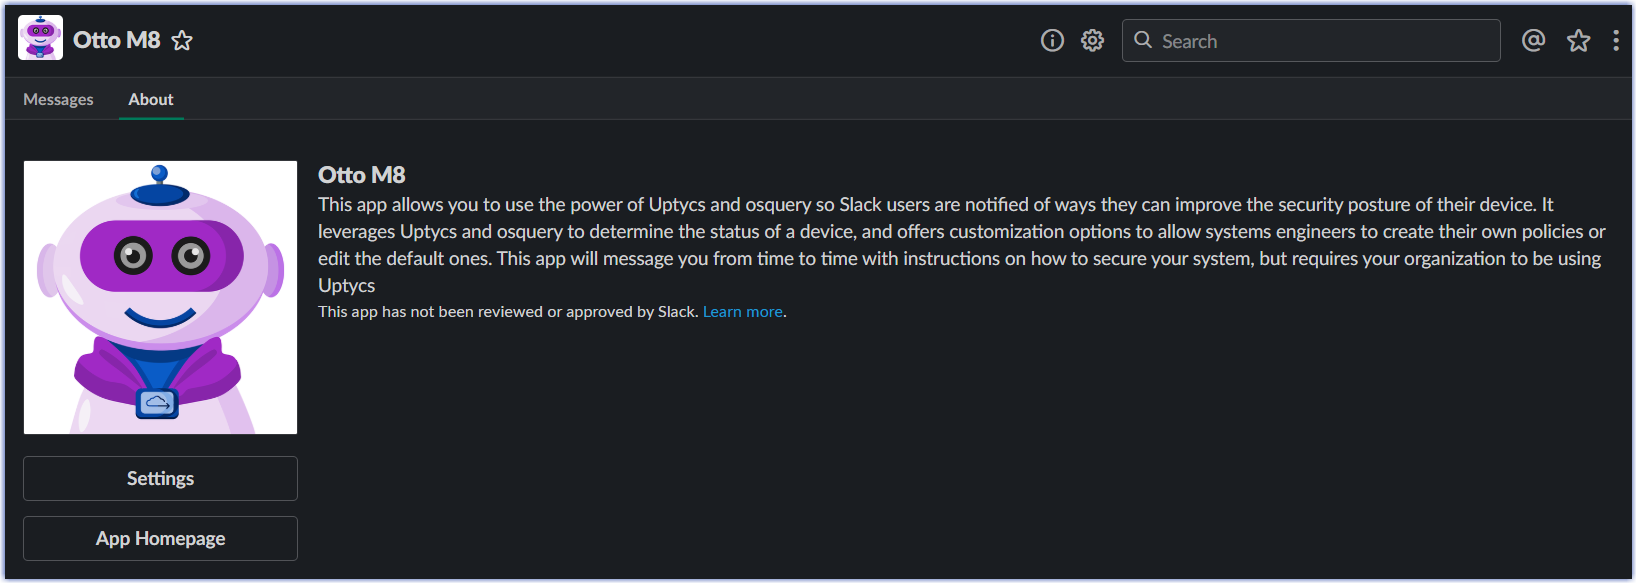Image resolution: width=1637 pixels, height=584 pixels.
Task: Follow the Learn more link
Action: click(743, 312)
